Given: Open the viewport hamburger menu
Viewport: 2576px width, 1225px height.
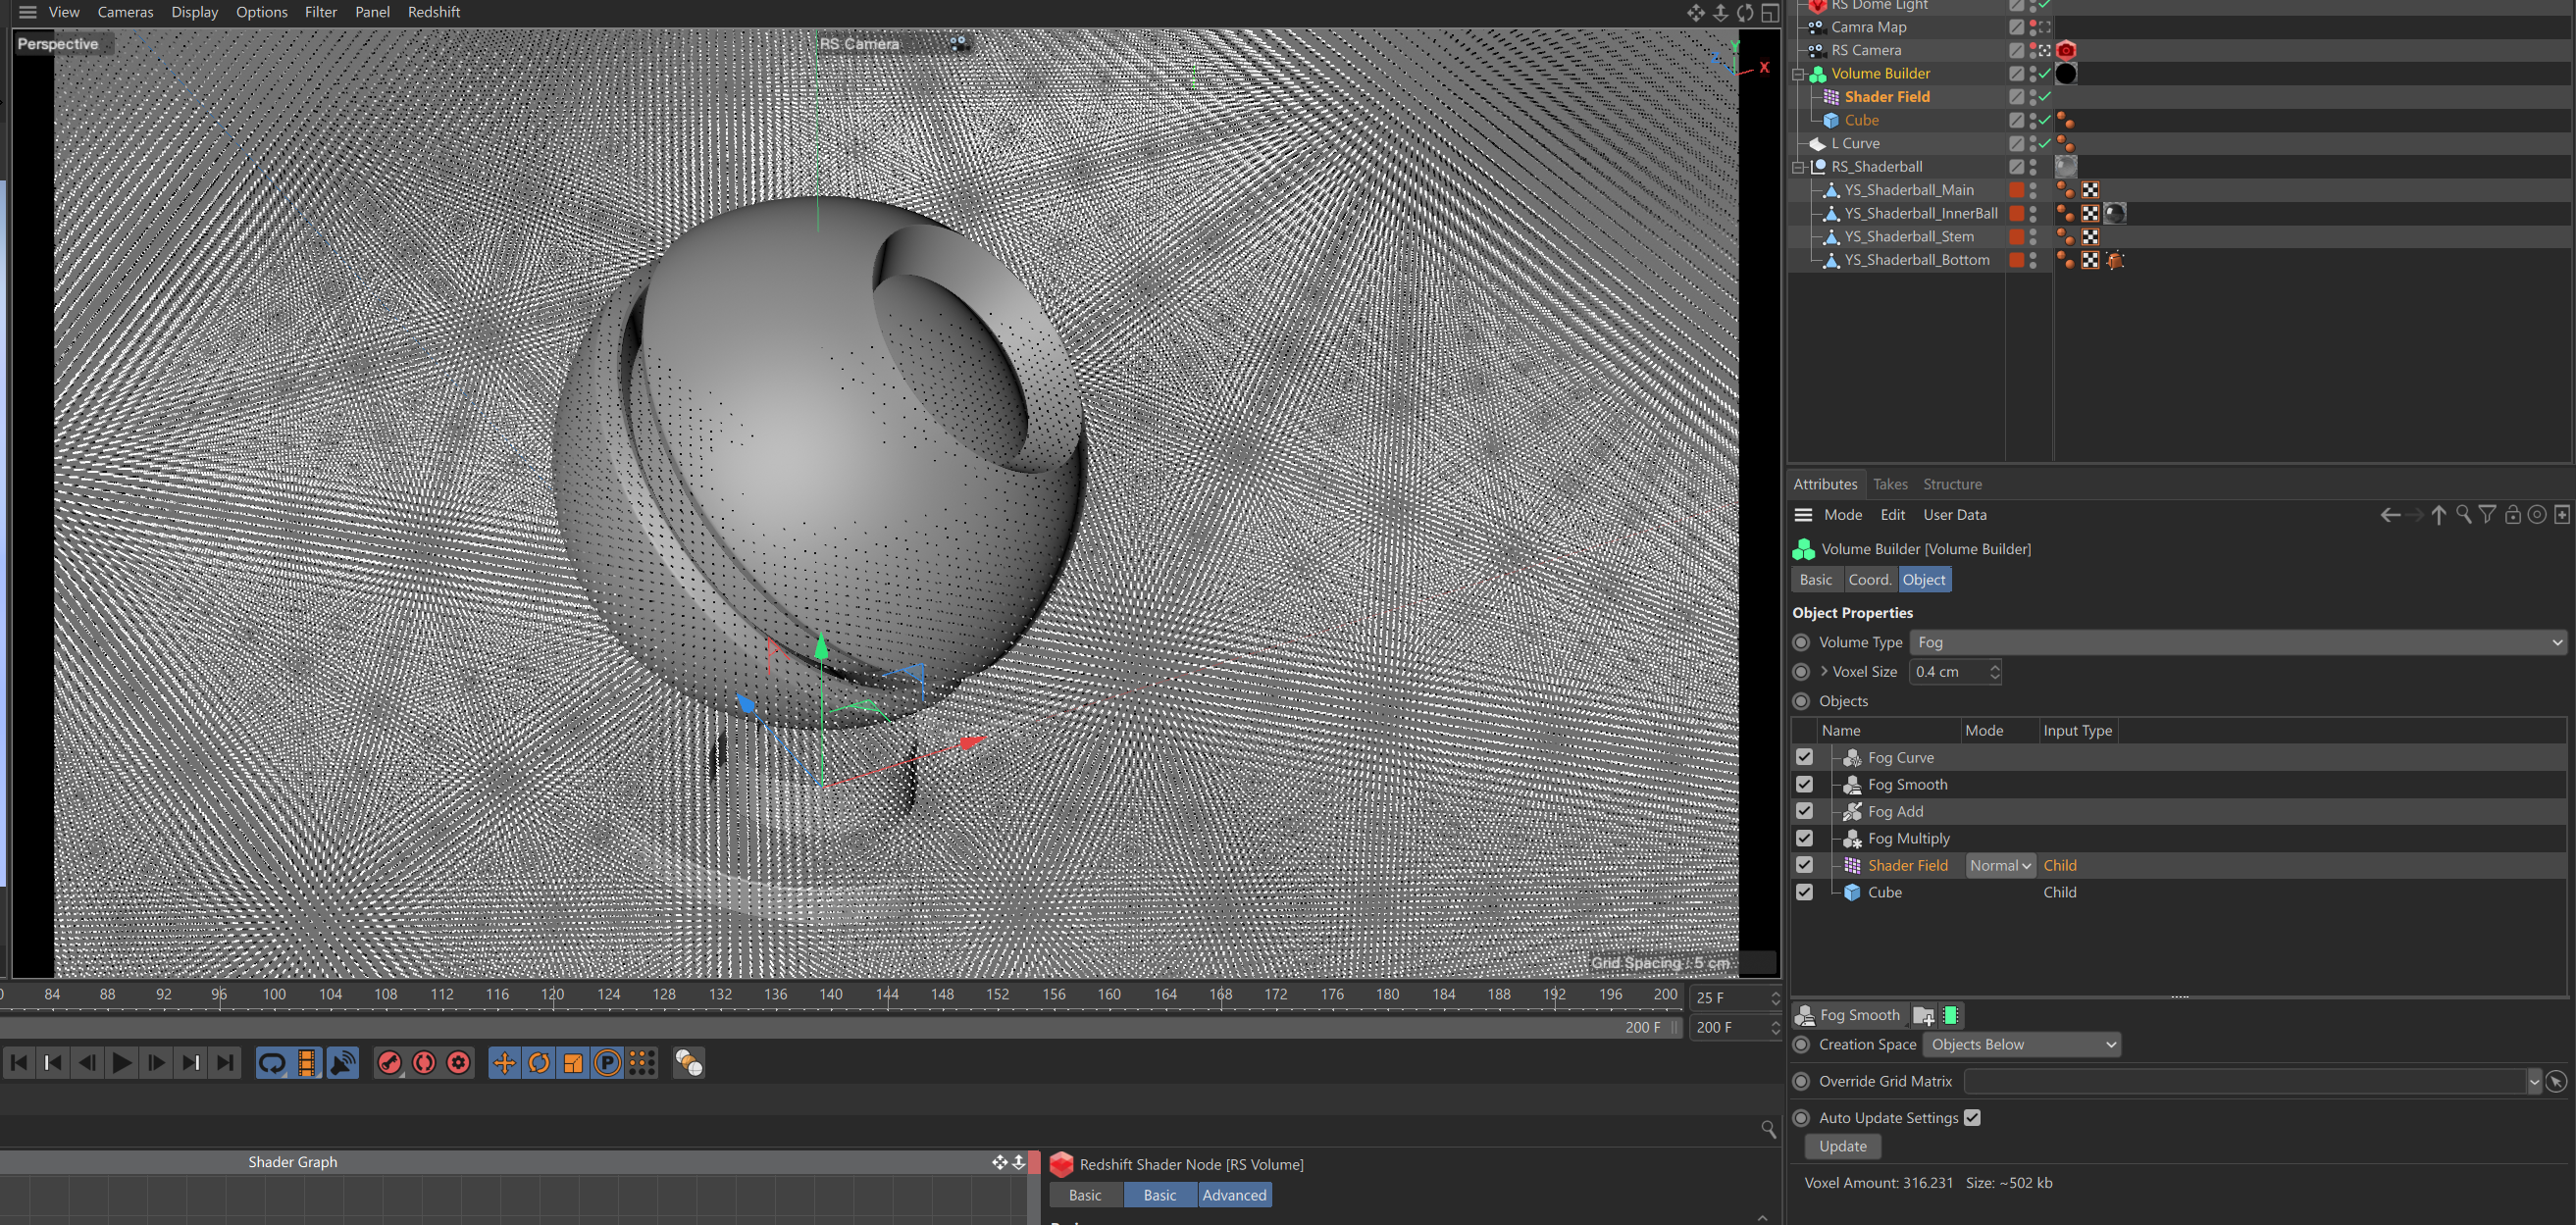Looking at the screenshot, I should pos(27,12).
